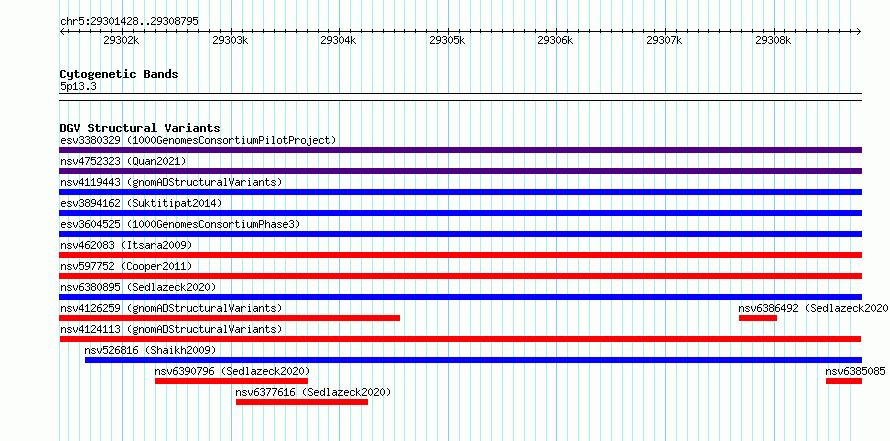Select the 5p13.3 band label
This screenshot has width=890, height=441.
tap(78, 86)
